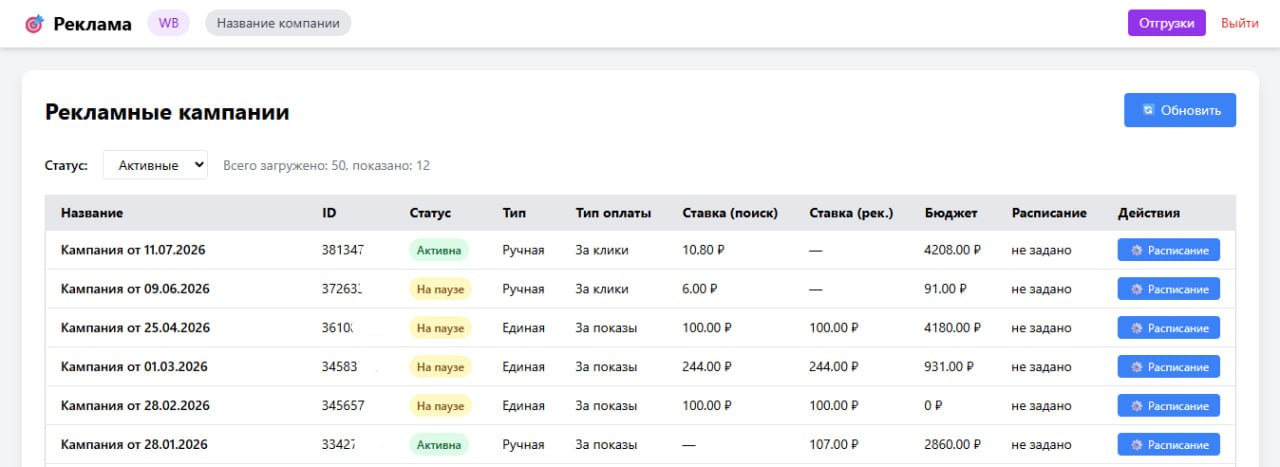
Task: Click the Название column header
Action: click(x=92, y=213)
